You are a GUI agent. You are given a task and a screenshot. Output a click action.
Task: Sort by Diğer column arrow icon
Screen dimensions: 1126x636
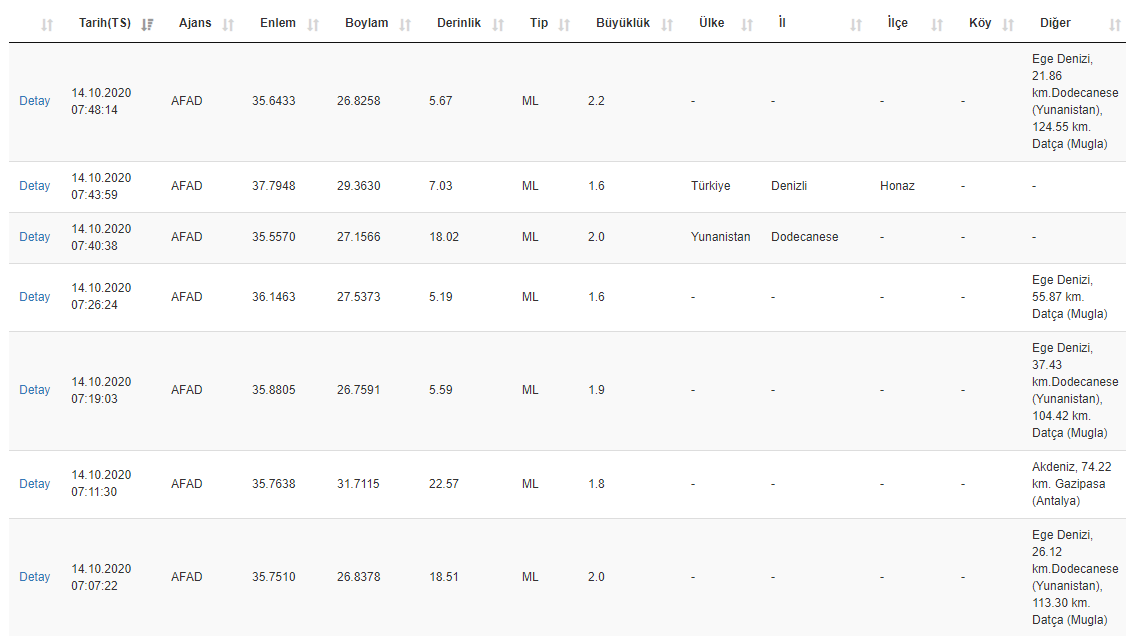pos(1115,24)
